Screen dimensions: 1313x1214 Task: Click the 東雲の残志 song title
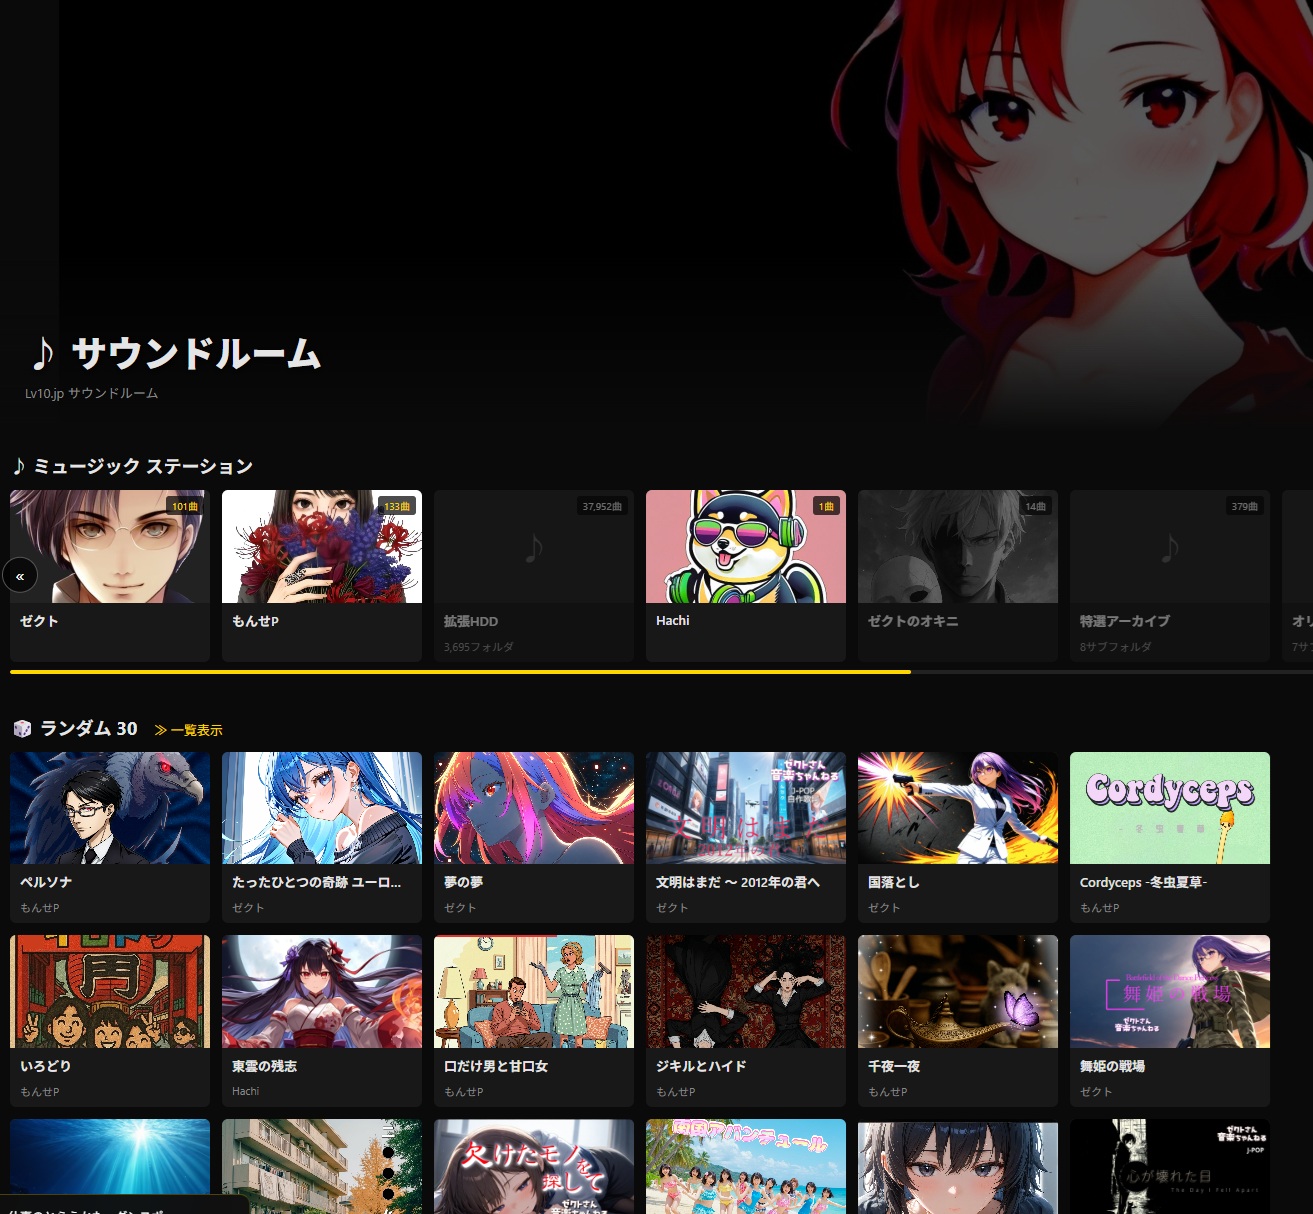pyautogui.click(x=264, y=1067)
